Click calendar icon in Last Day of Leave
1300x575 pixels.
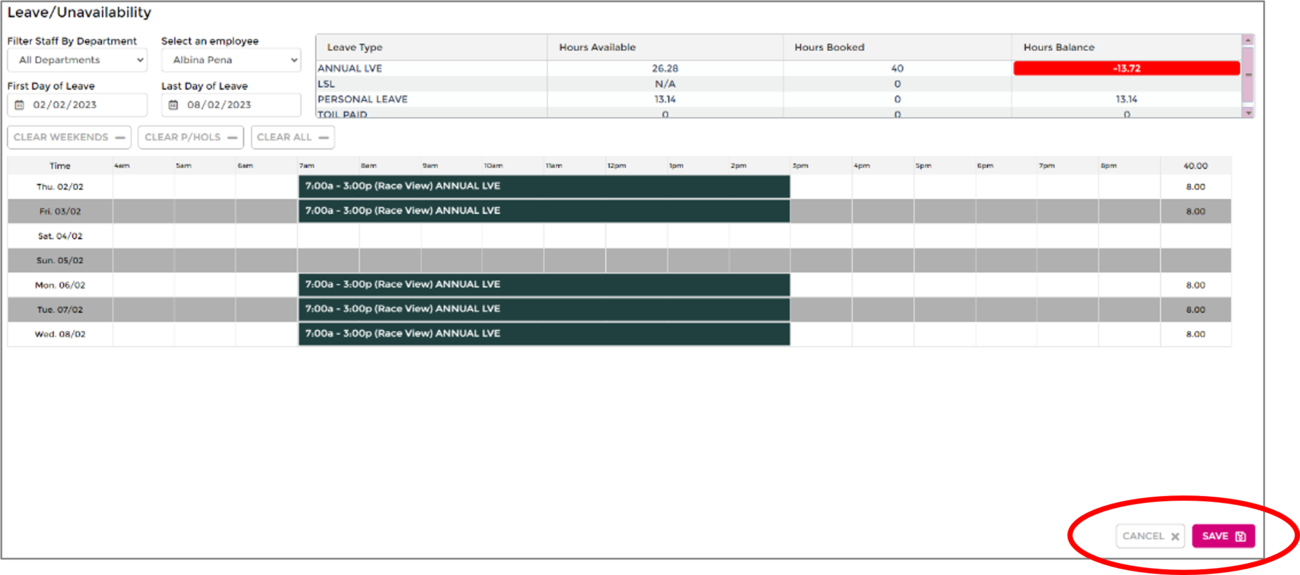(173, 105)
